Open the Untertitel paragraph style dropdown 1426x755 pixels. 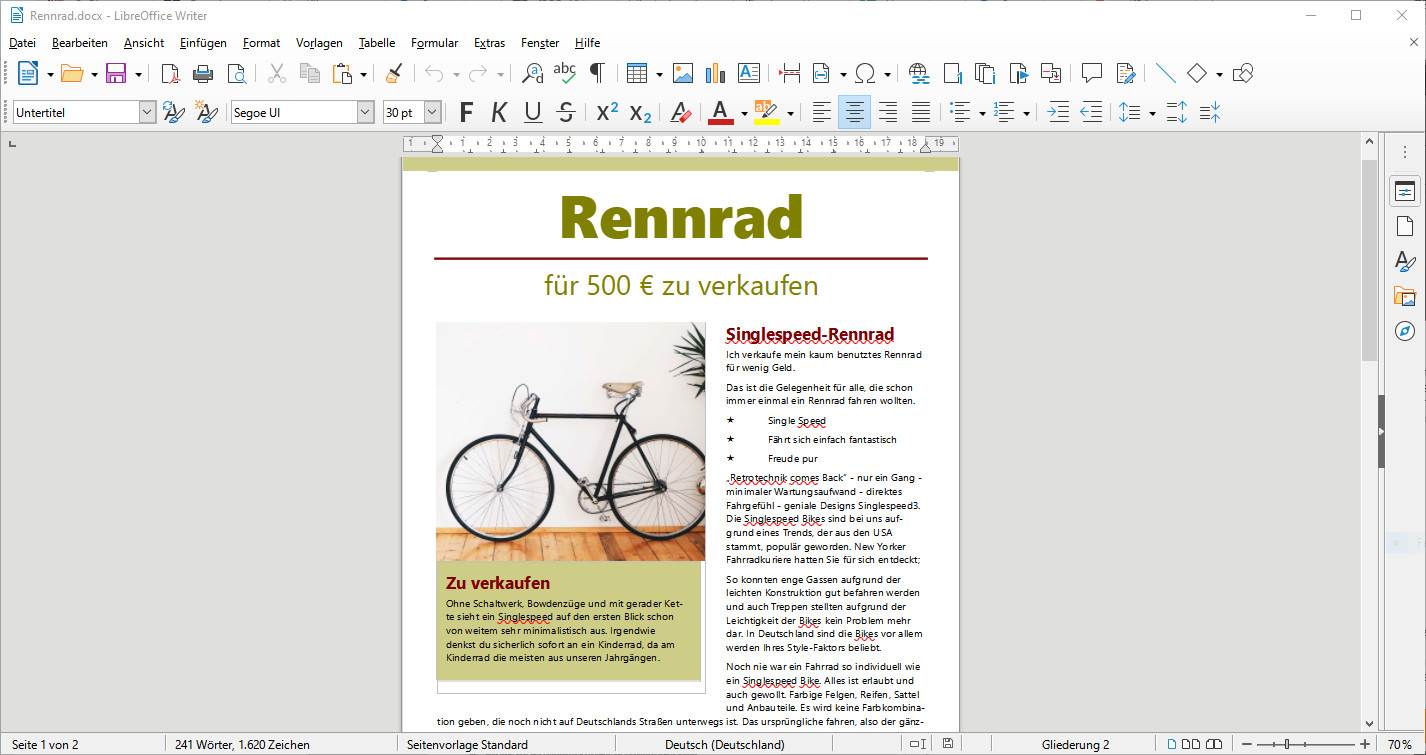click(x=148, y=111)
